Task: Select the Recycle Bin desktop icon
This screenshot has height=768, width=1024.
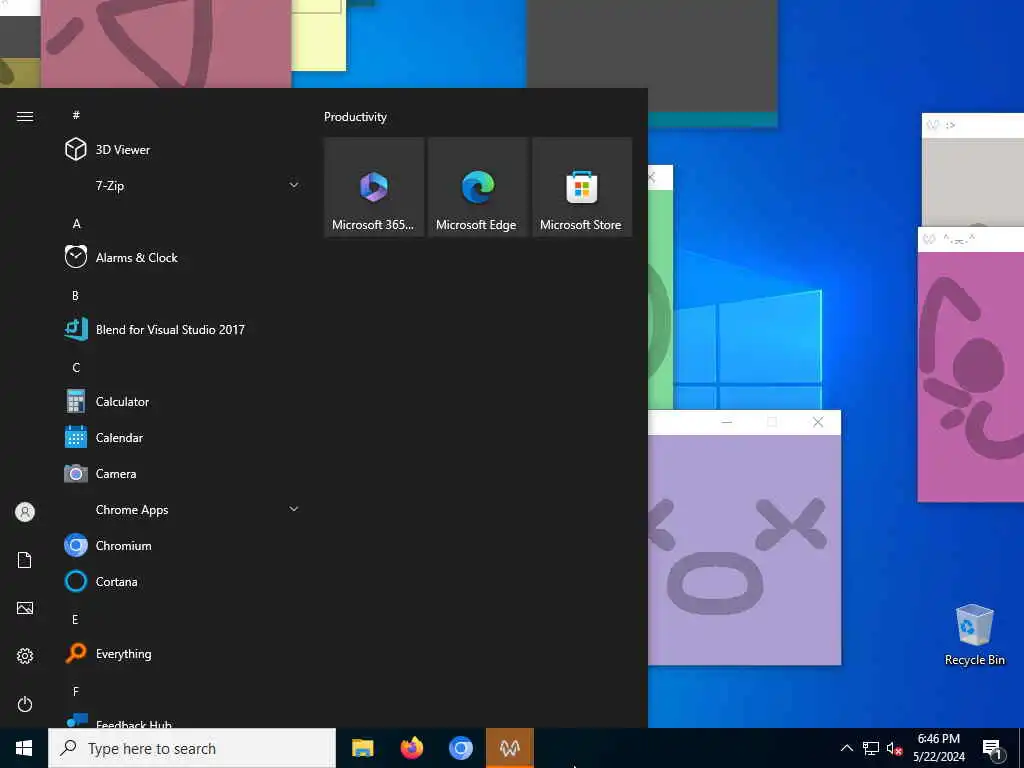Action: tap(974, 635)
